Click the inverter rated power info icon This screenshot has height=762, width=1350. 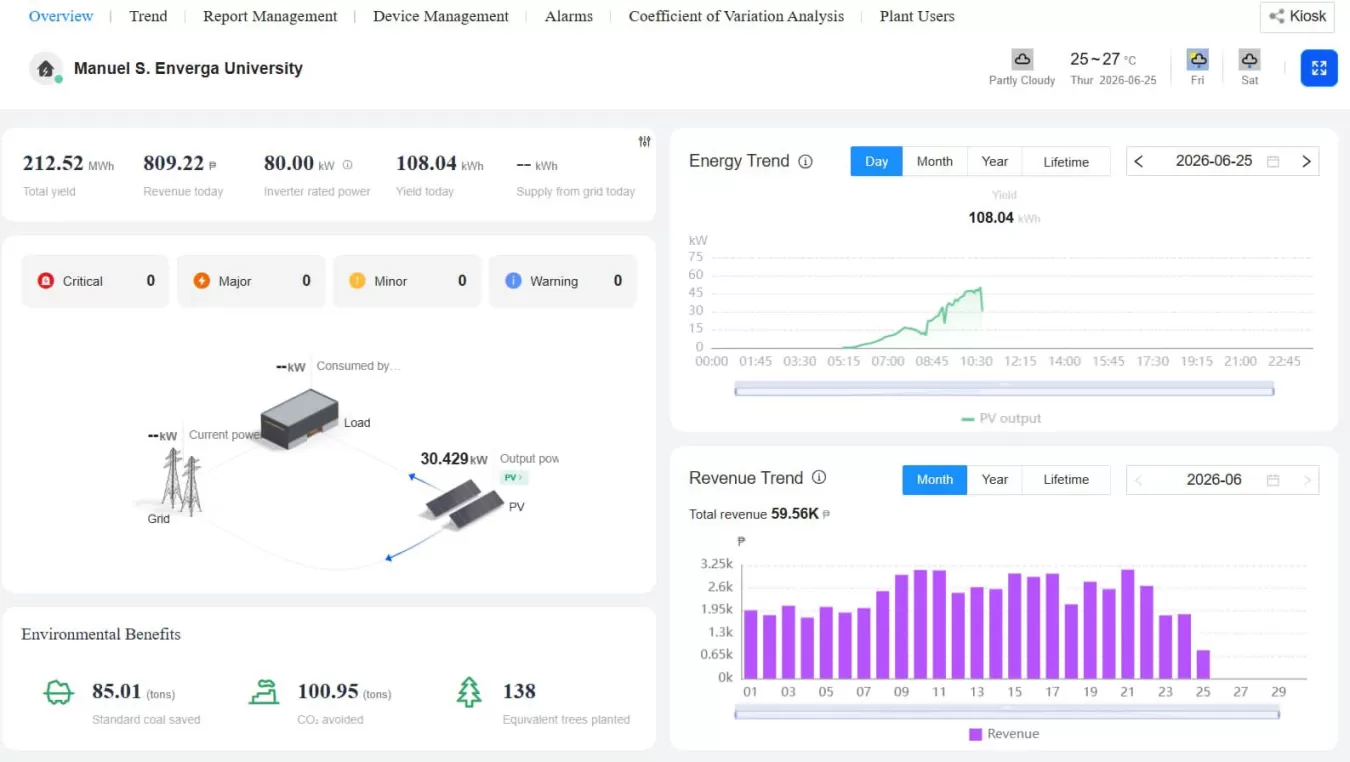(347, 165)
